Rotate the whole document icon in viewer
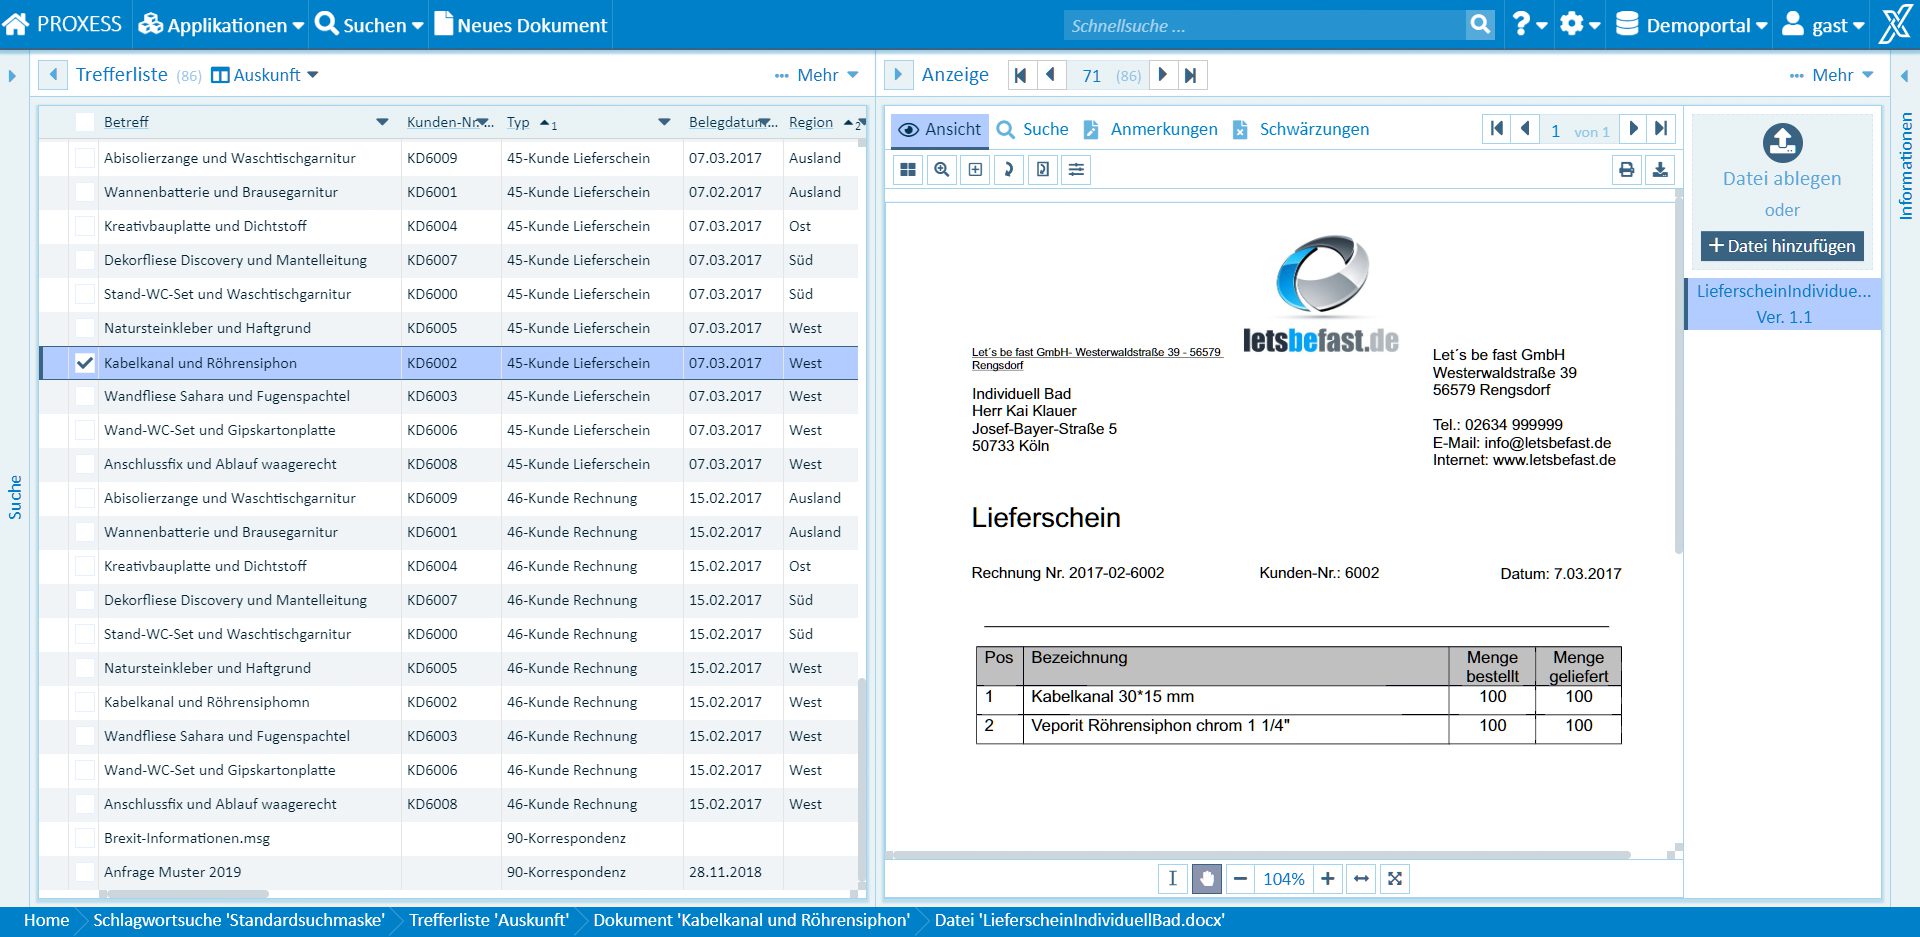The height and width of the screenshot is (937, 1920). coord(1042,170)
